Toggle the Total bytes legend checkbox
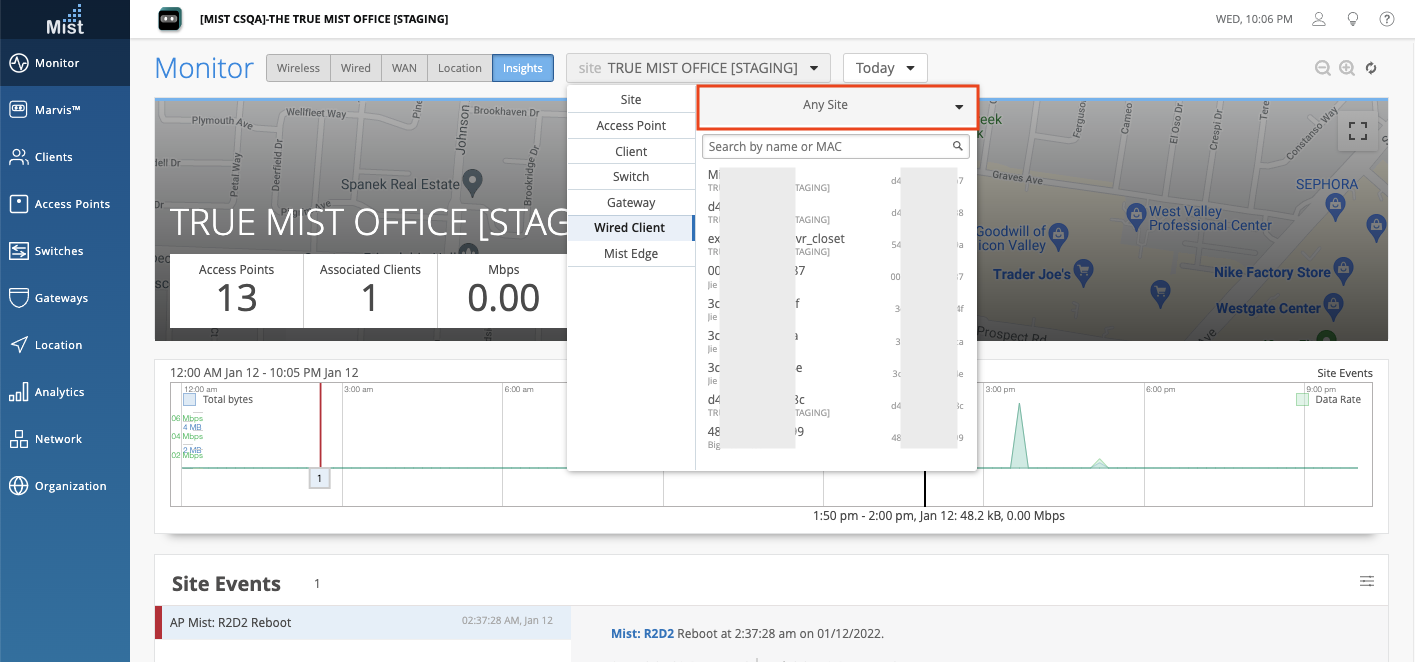1415x662 pixels. [x=190, y=399]
